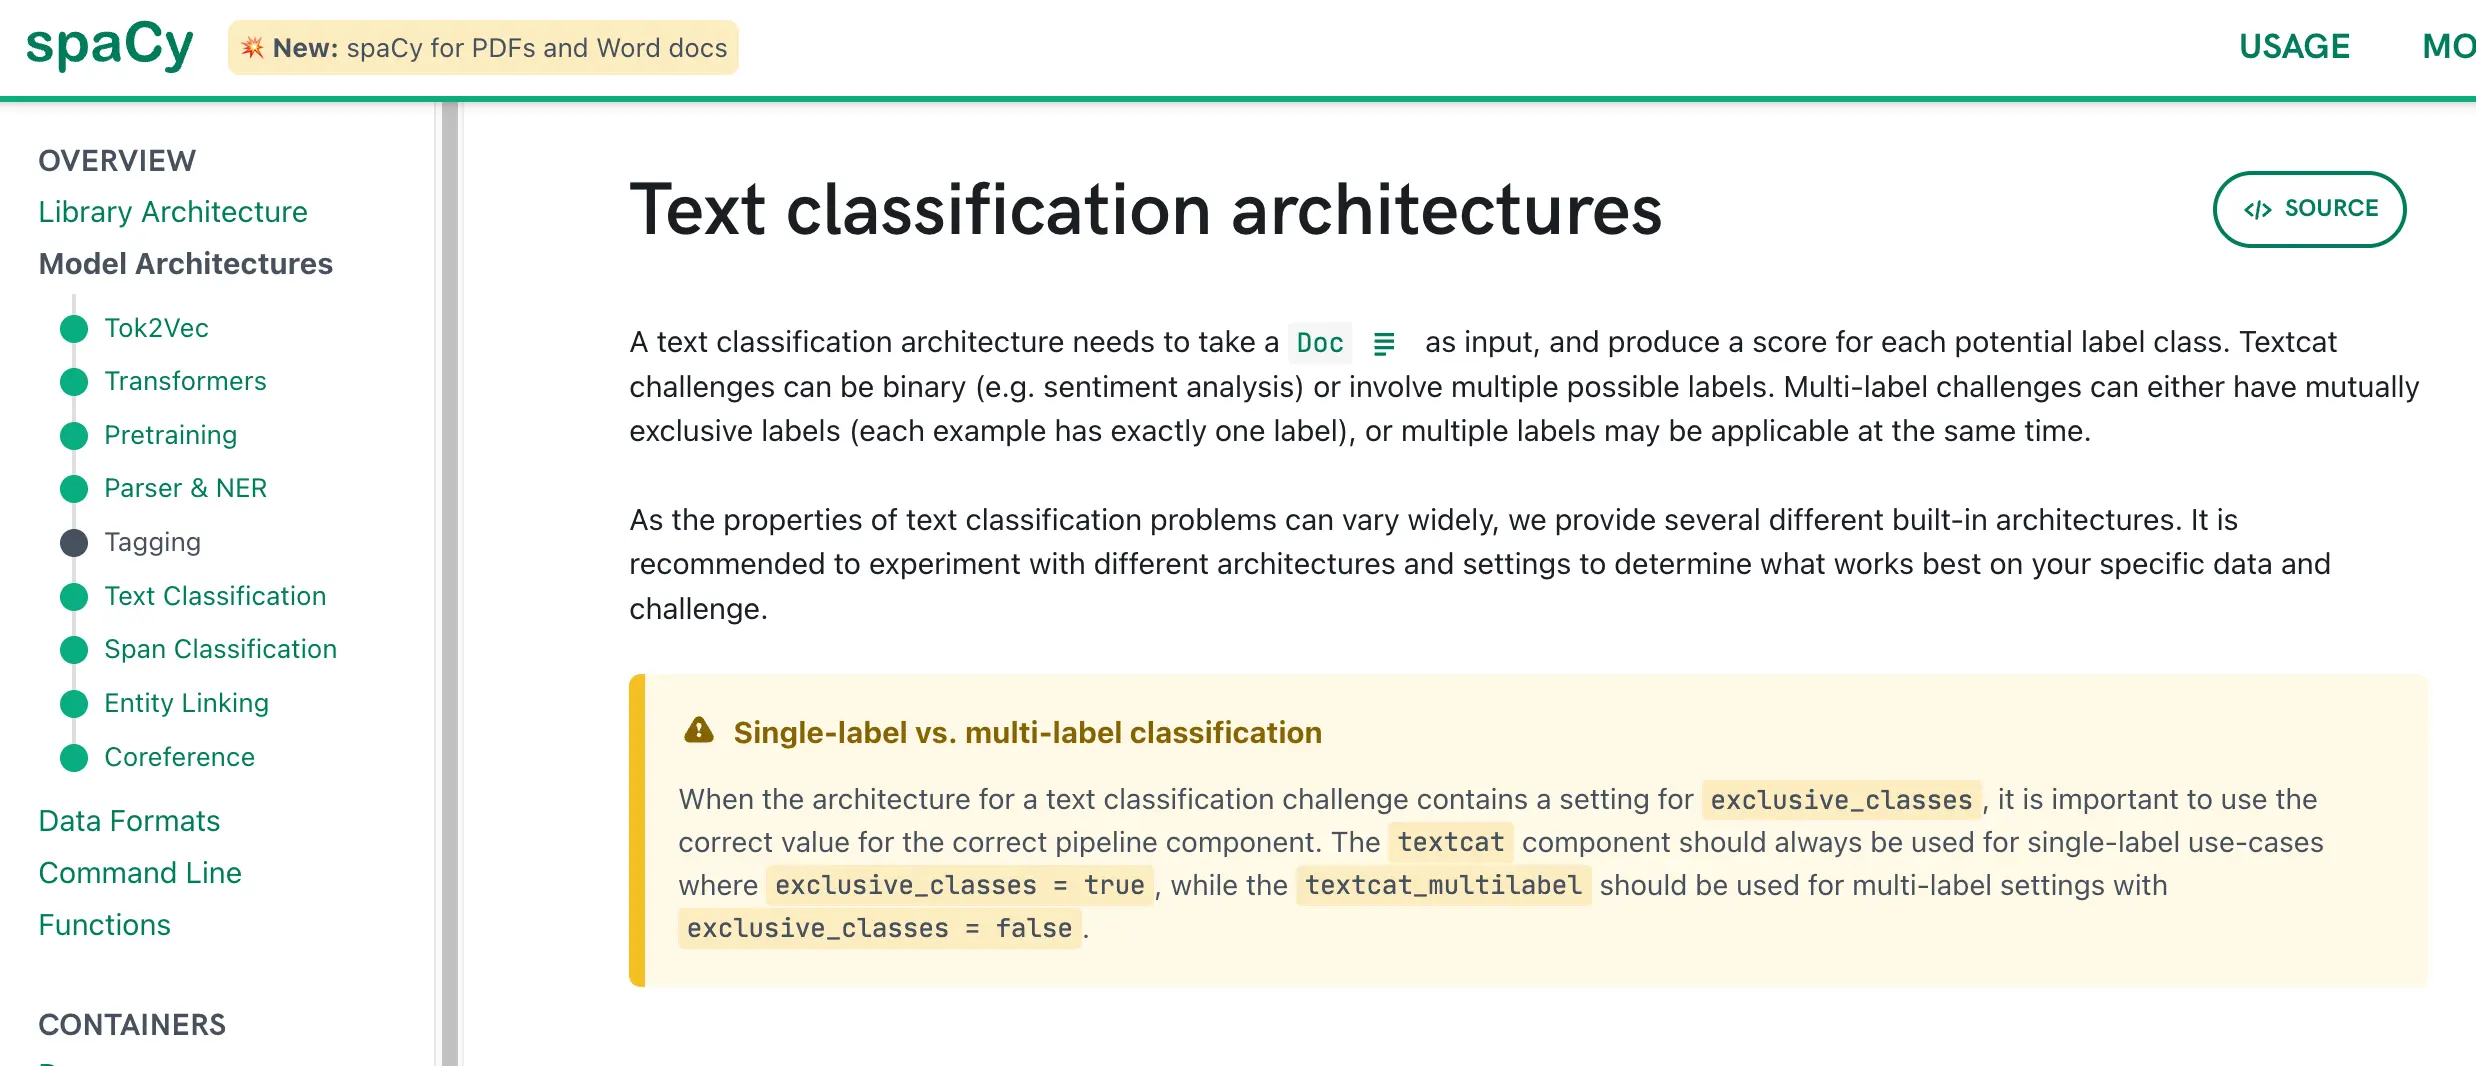Select Text Classification in the sidebar
The image size is (2476, 1066).
[x=215, y=596]
